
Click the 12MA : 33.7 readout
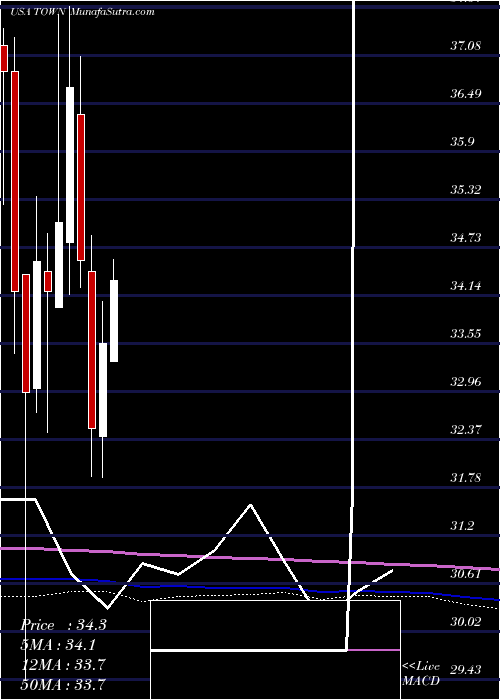click(63, 665)
